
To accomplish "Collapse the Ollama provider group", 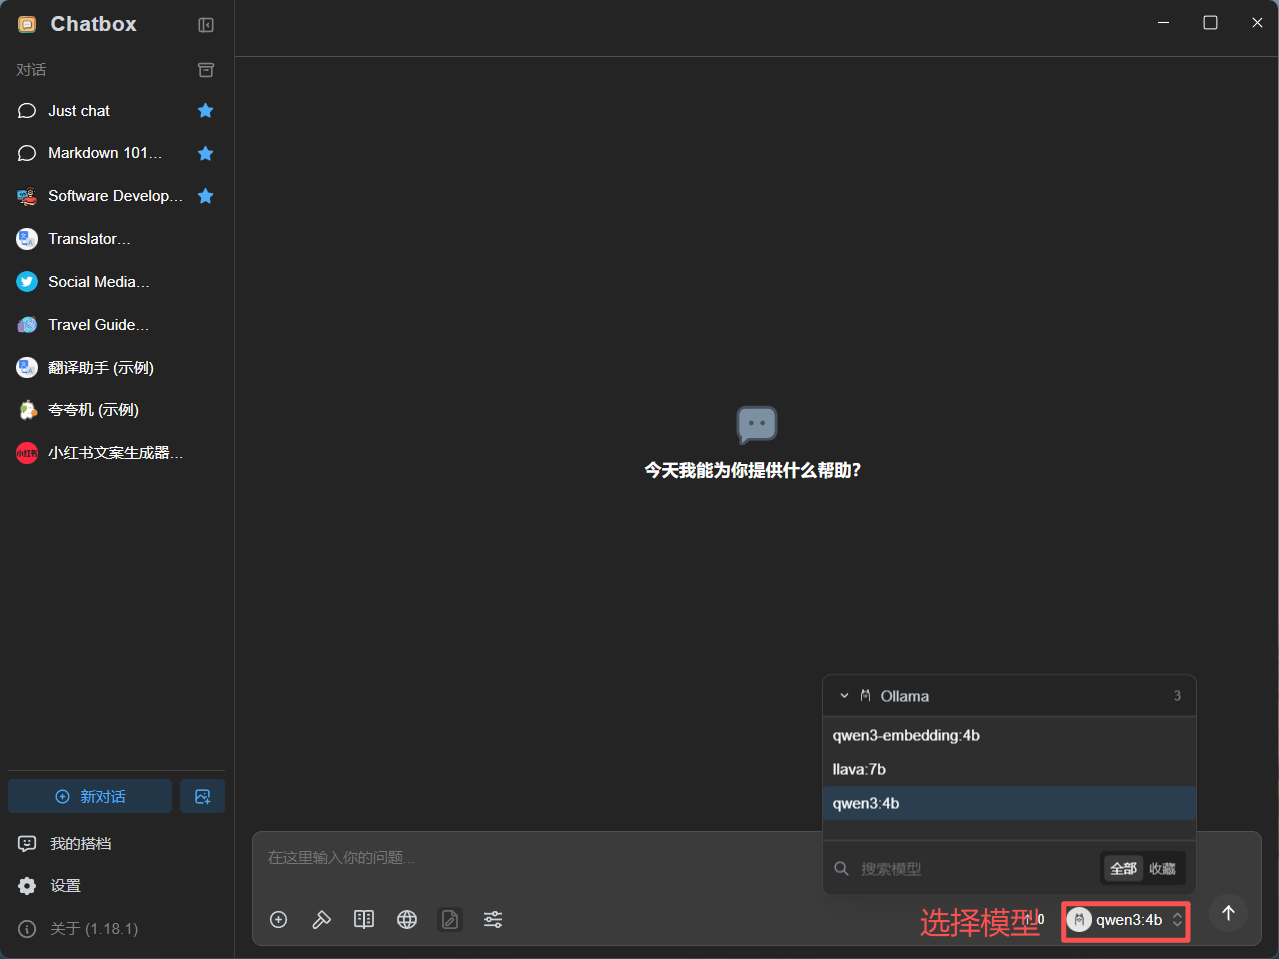I will tap(844, 696).
